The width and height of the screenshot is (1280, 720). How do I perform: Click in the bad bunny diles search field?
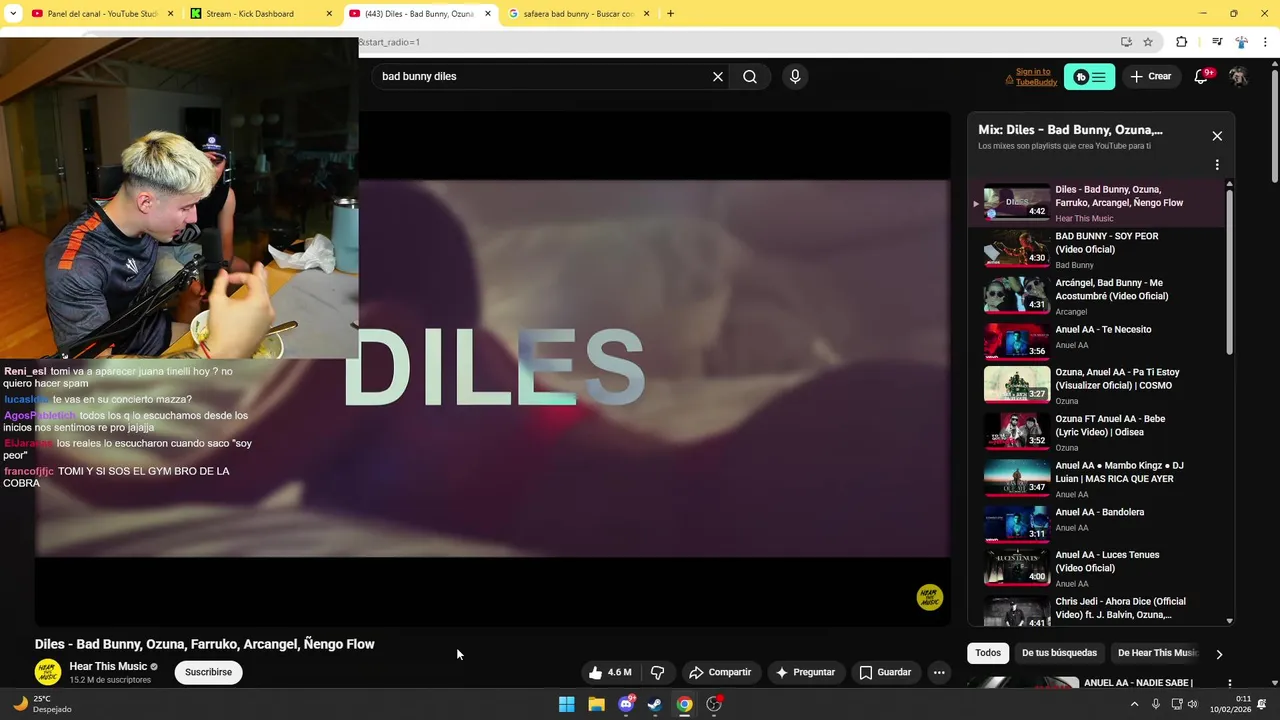point(540,77)
